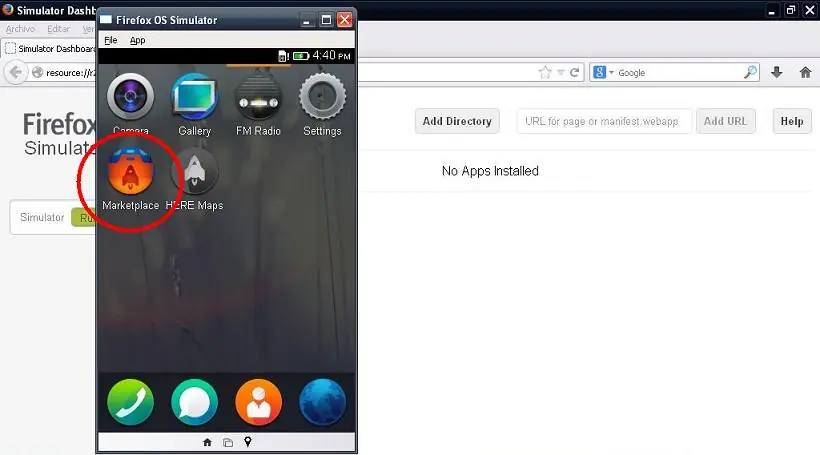Close the Firefox OS Simulator window

345,20
